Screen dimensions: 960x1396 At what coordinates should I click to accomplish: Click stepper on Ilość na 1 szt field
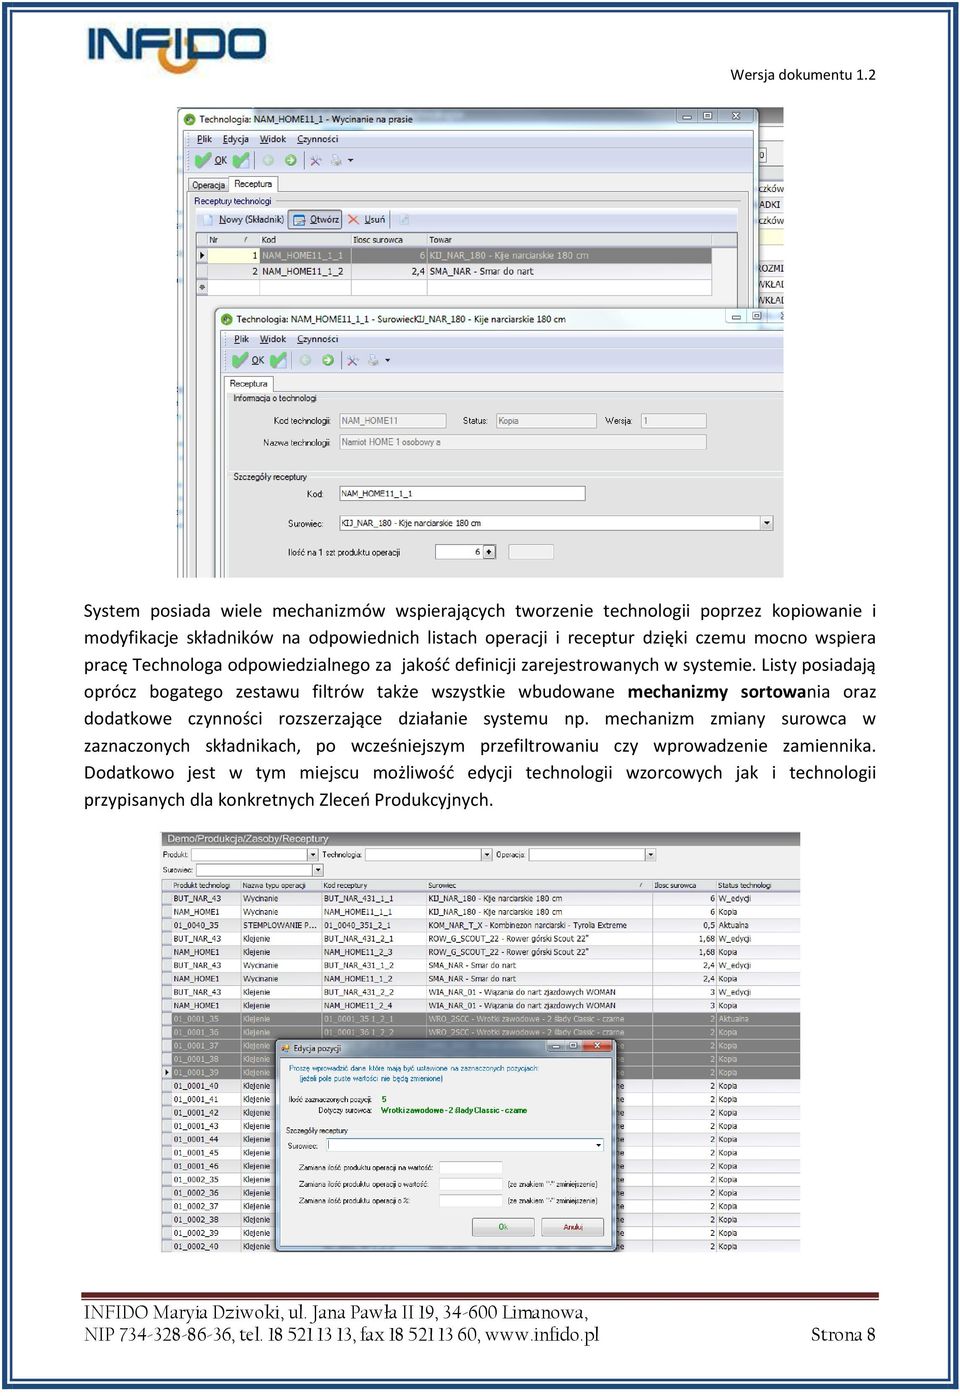pos(490,552)
